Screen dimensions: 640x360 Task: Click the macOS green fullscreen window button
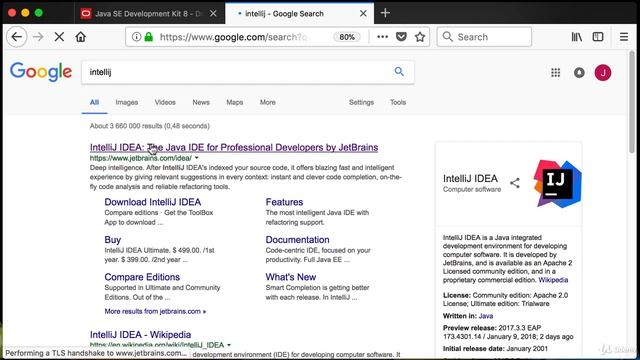[x=38, y=13]
